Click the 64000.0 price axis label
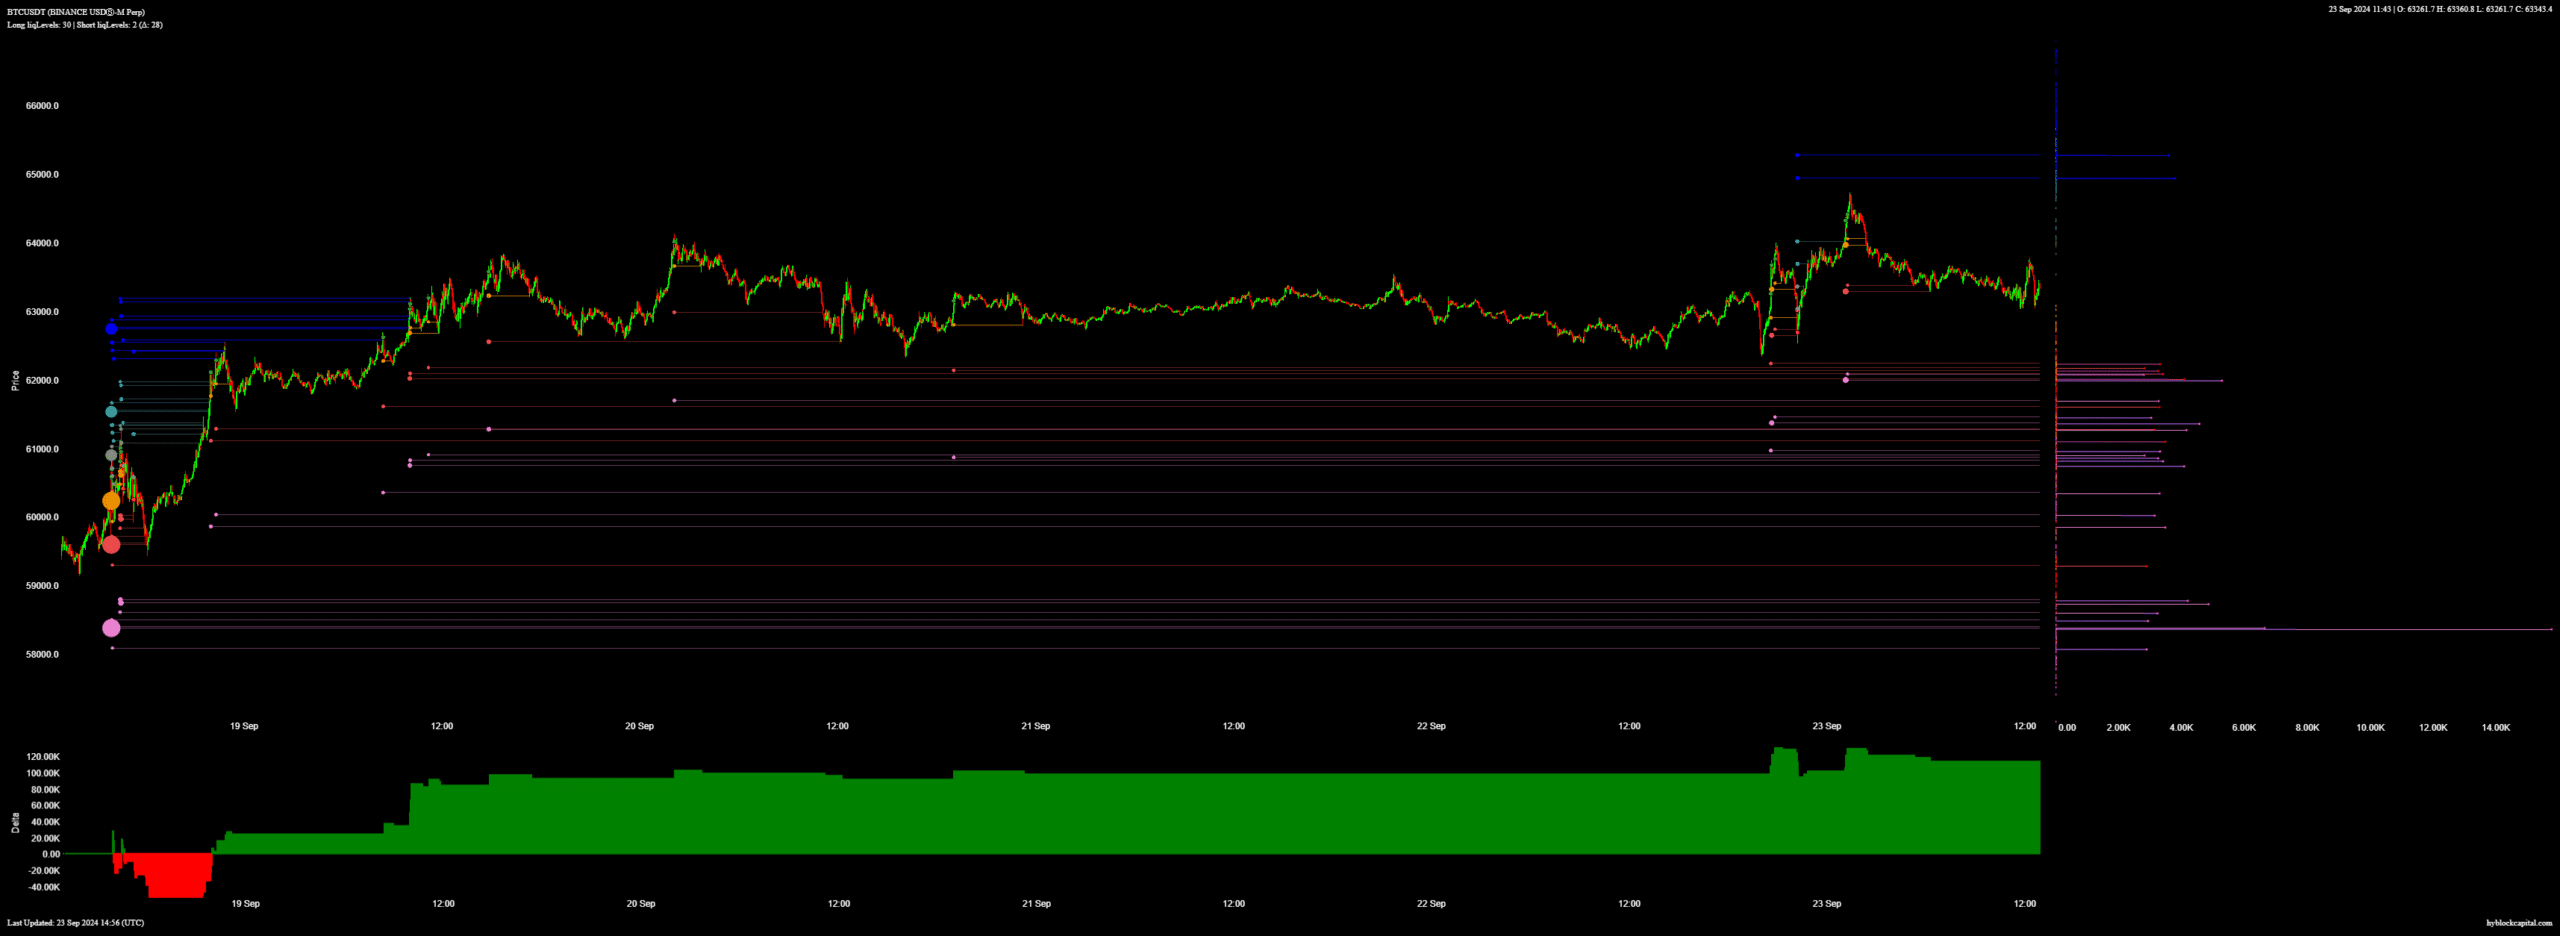The width and height of the screenshot is (2560, 936). coord(42,243)
